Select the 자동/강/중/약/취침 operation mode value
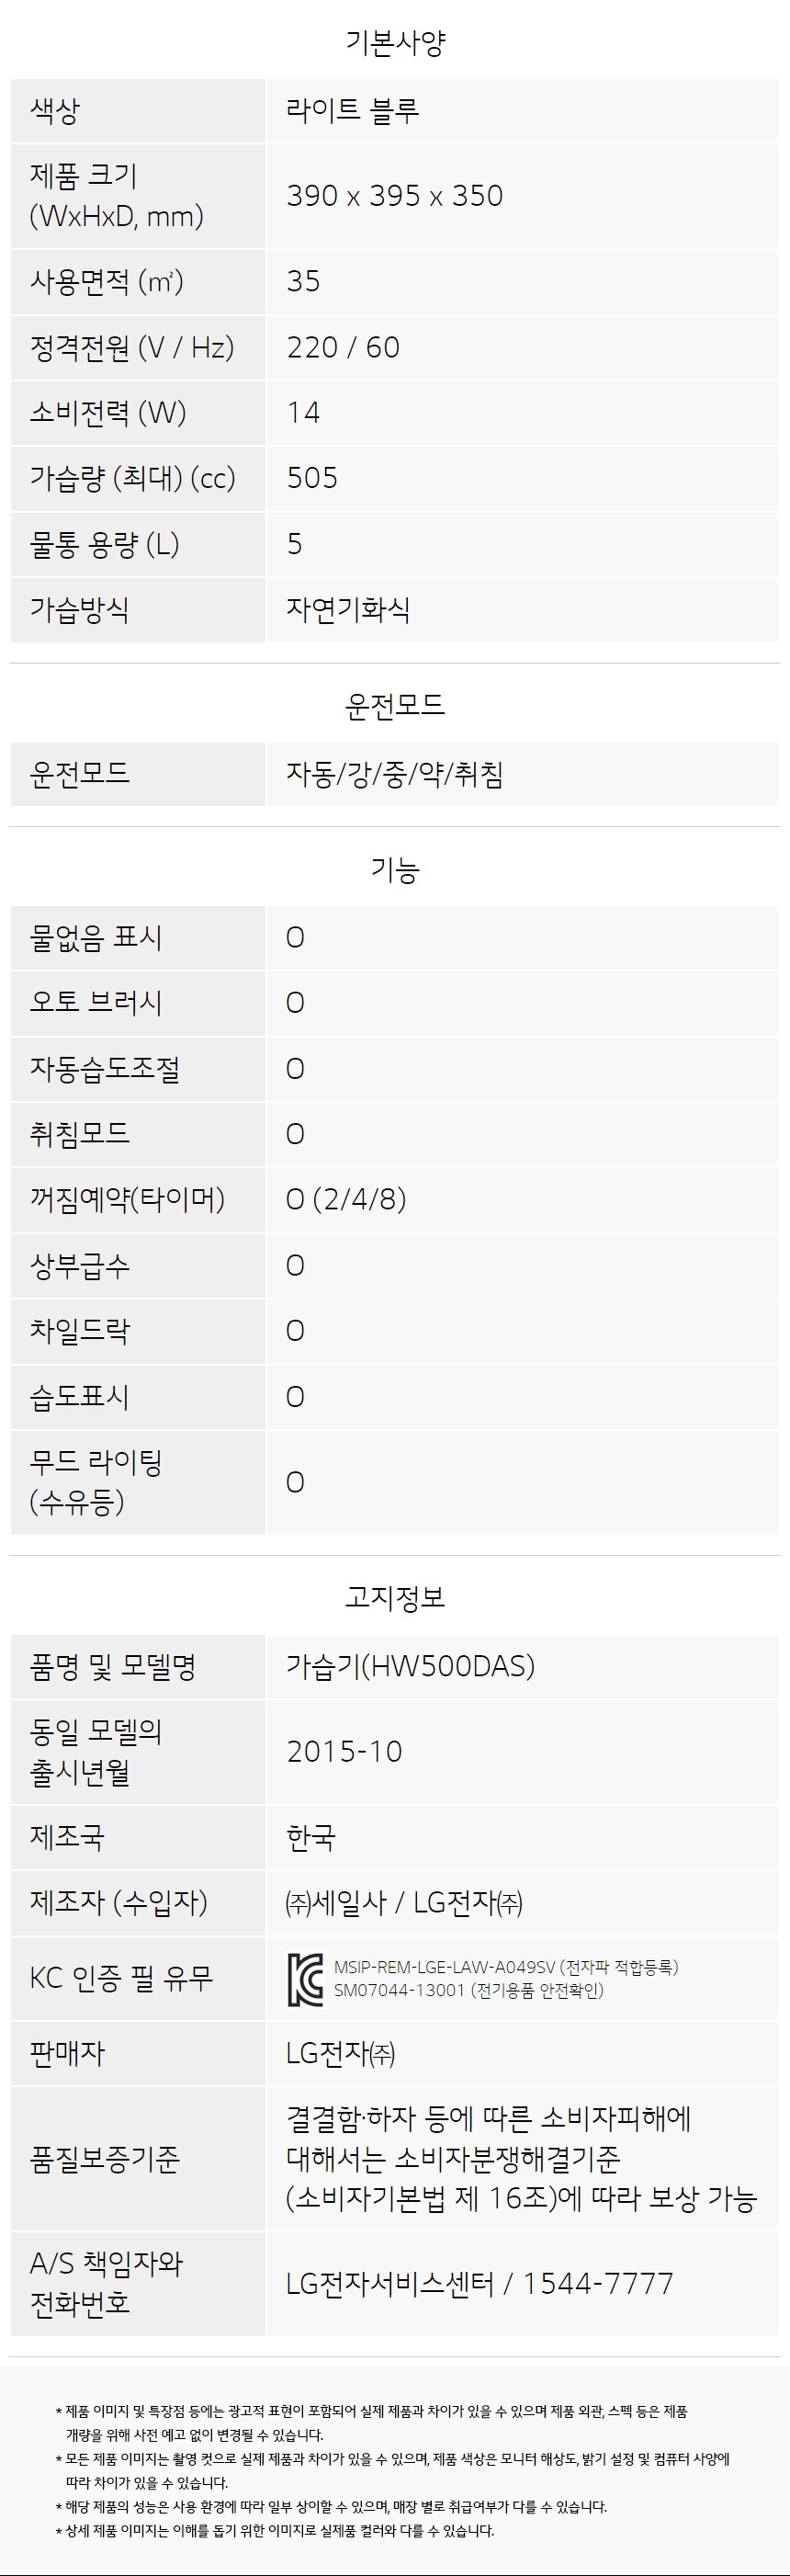 395,774
